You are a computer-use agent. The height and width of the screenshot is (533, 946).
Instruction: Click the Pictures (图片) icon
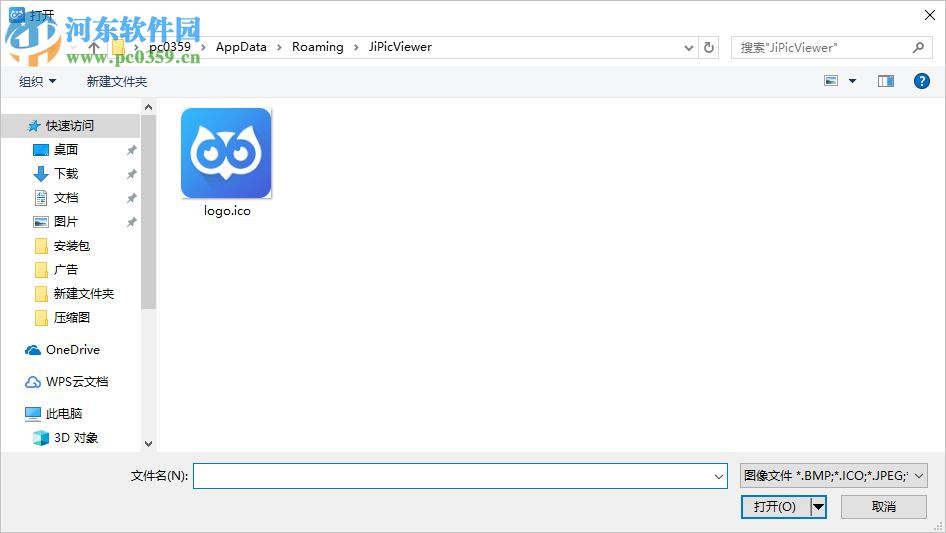(40, 222)
